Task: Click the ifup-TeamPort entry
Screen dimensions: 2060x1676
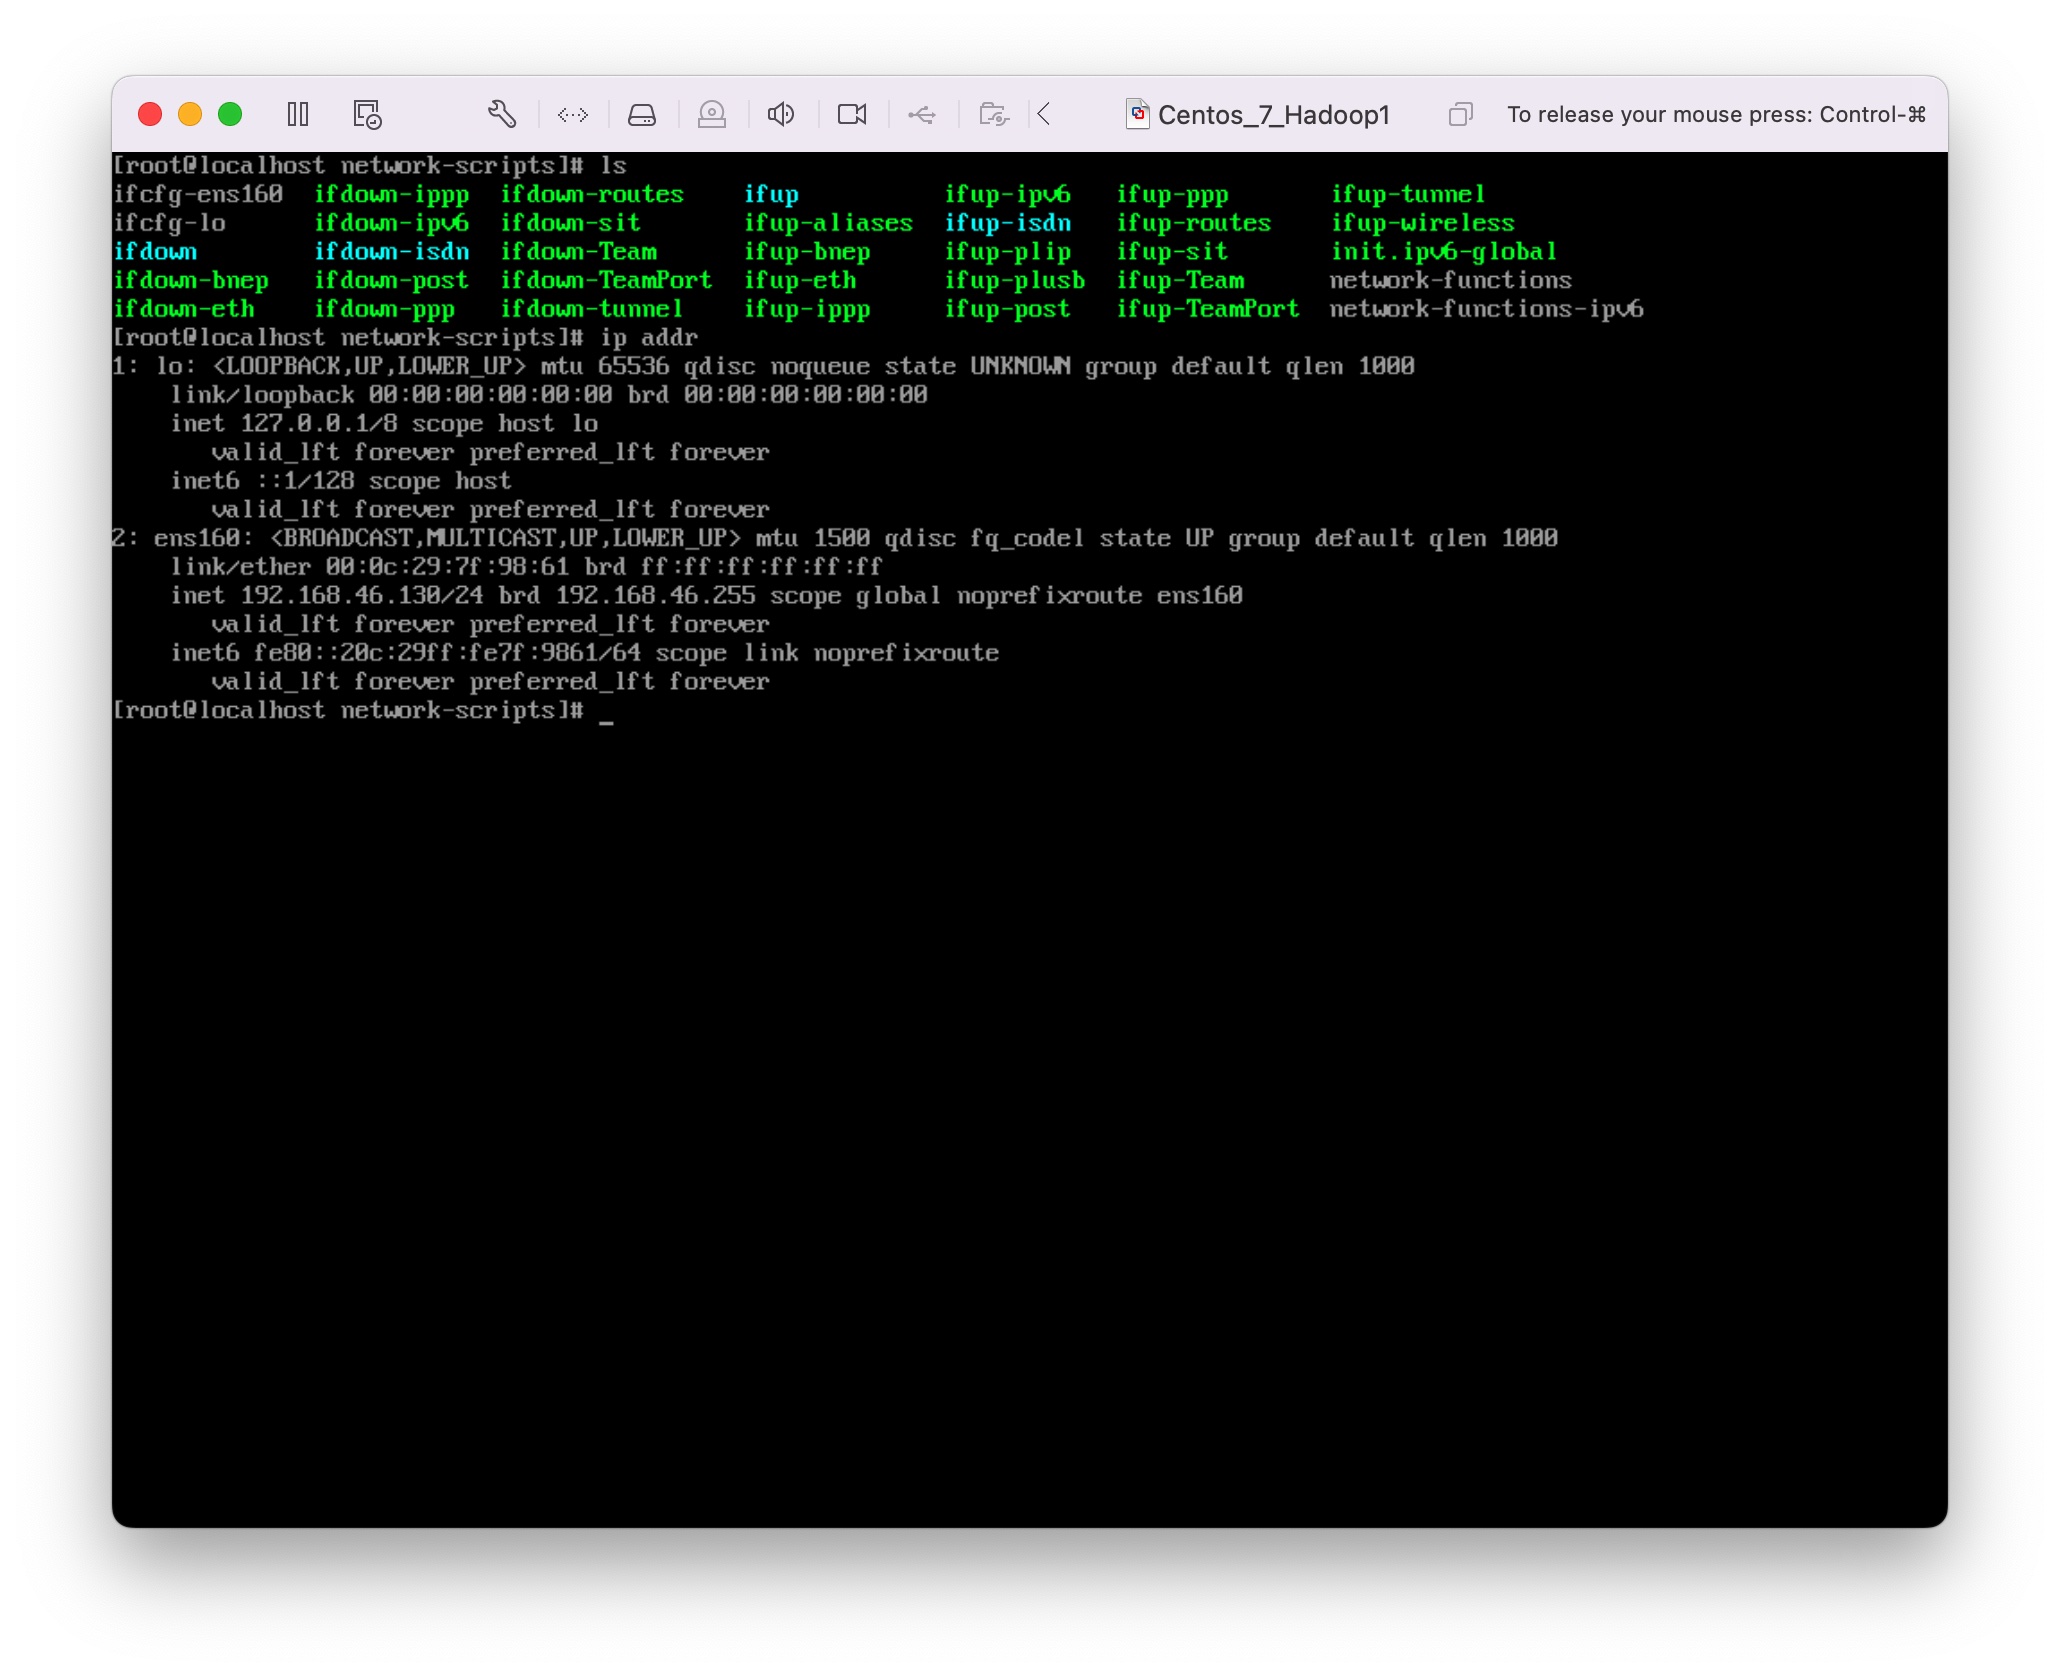Action: [x=1208, y=309]
